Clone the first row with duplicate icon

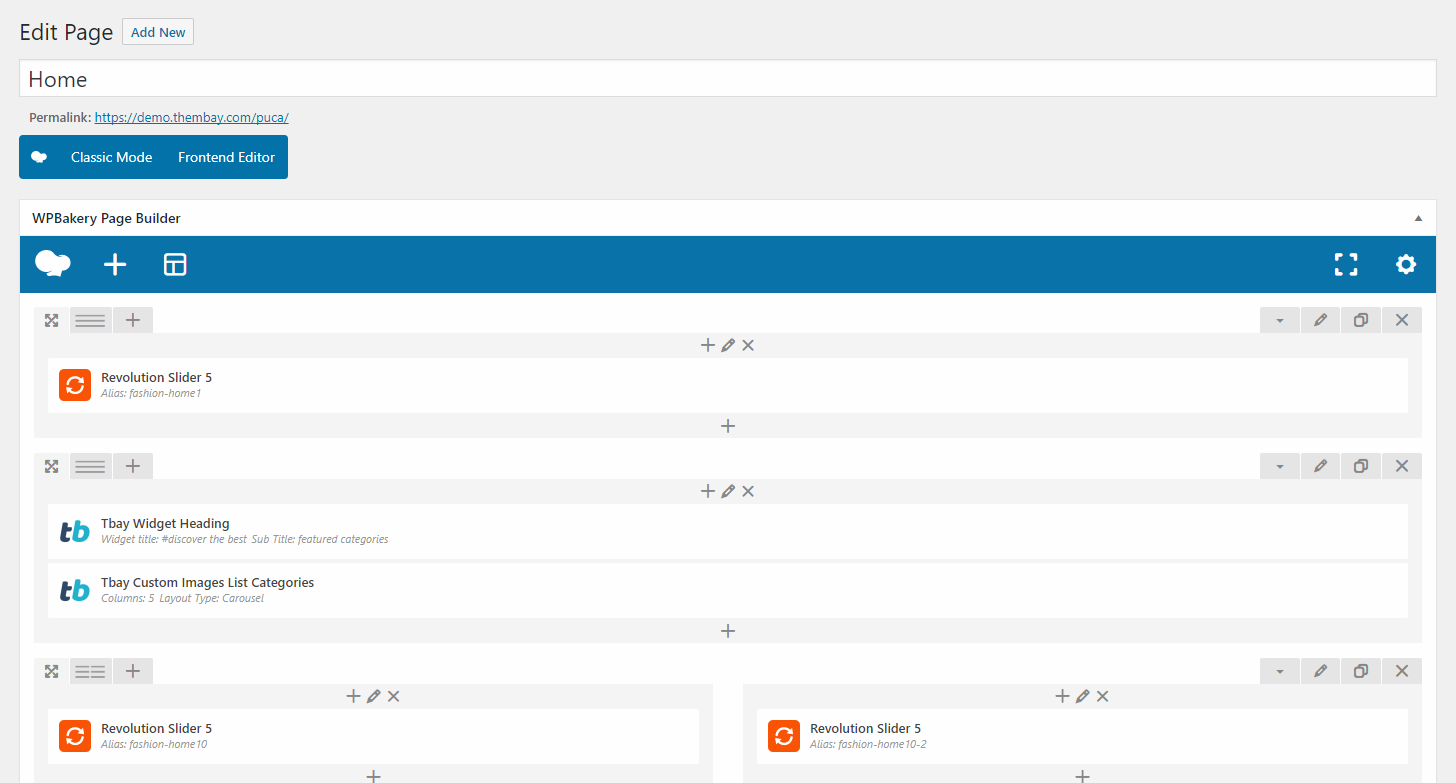tap(1360, 320)
